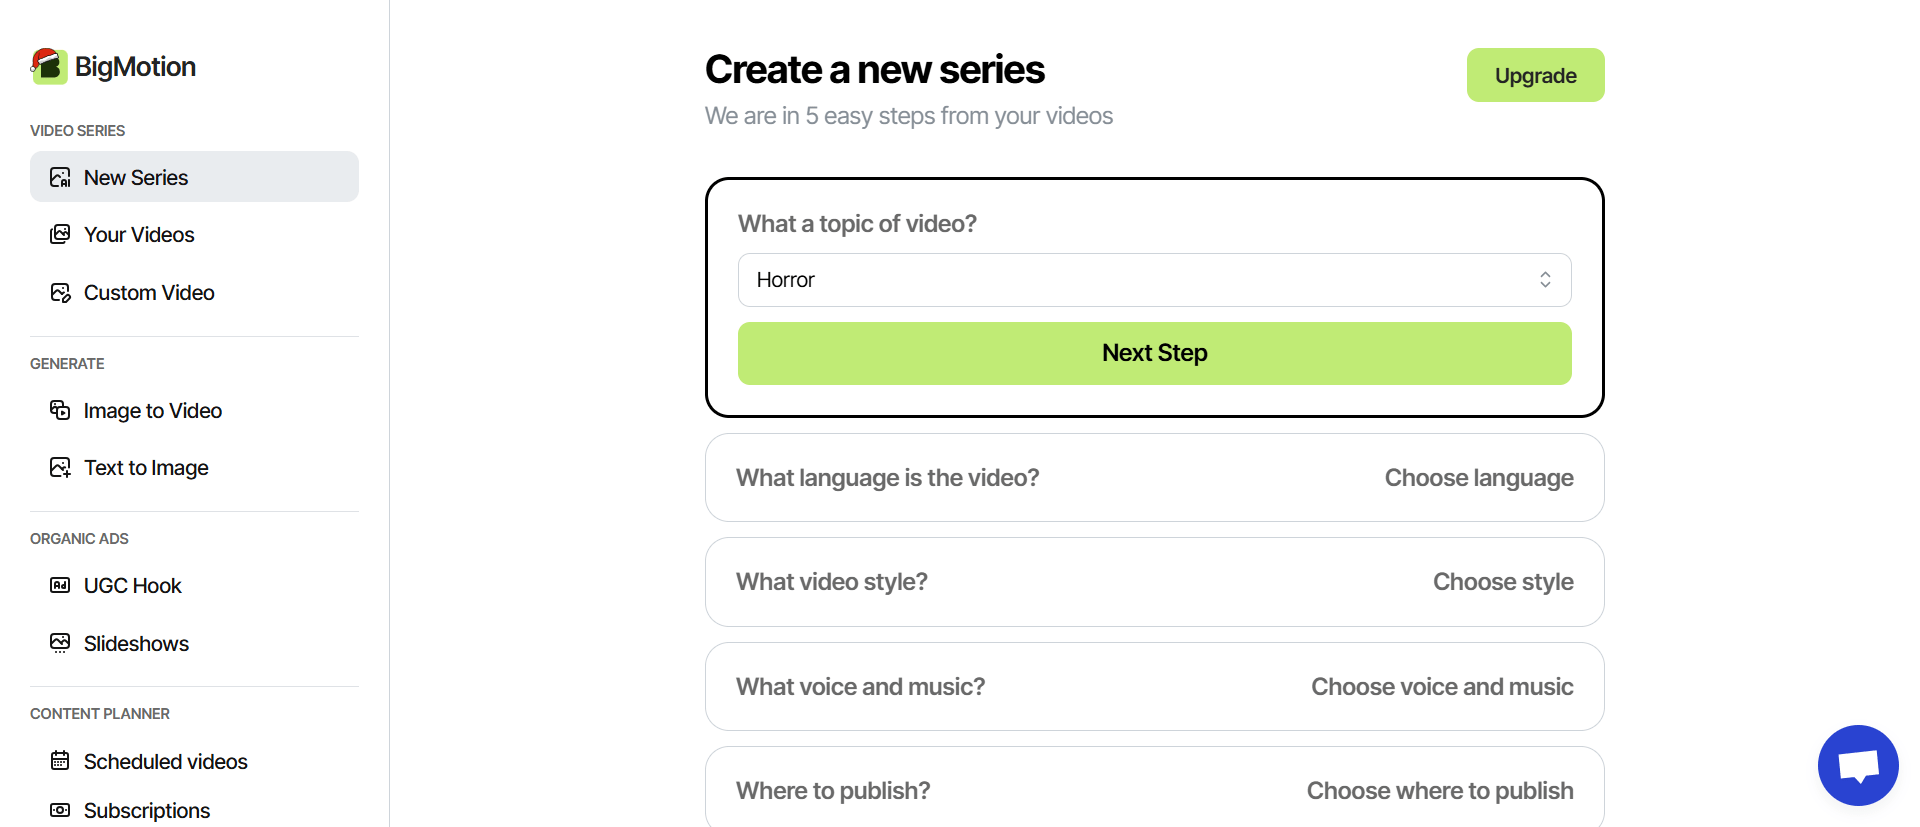Click the BigMotion logo icon

[x=49, y=66]
